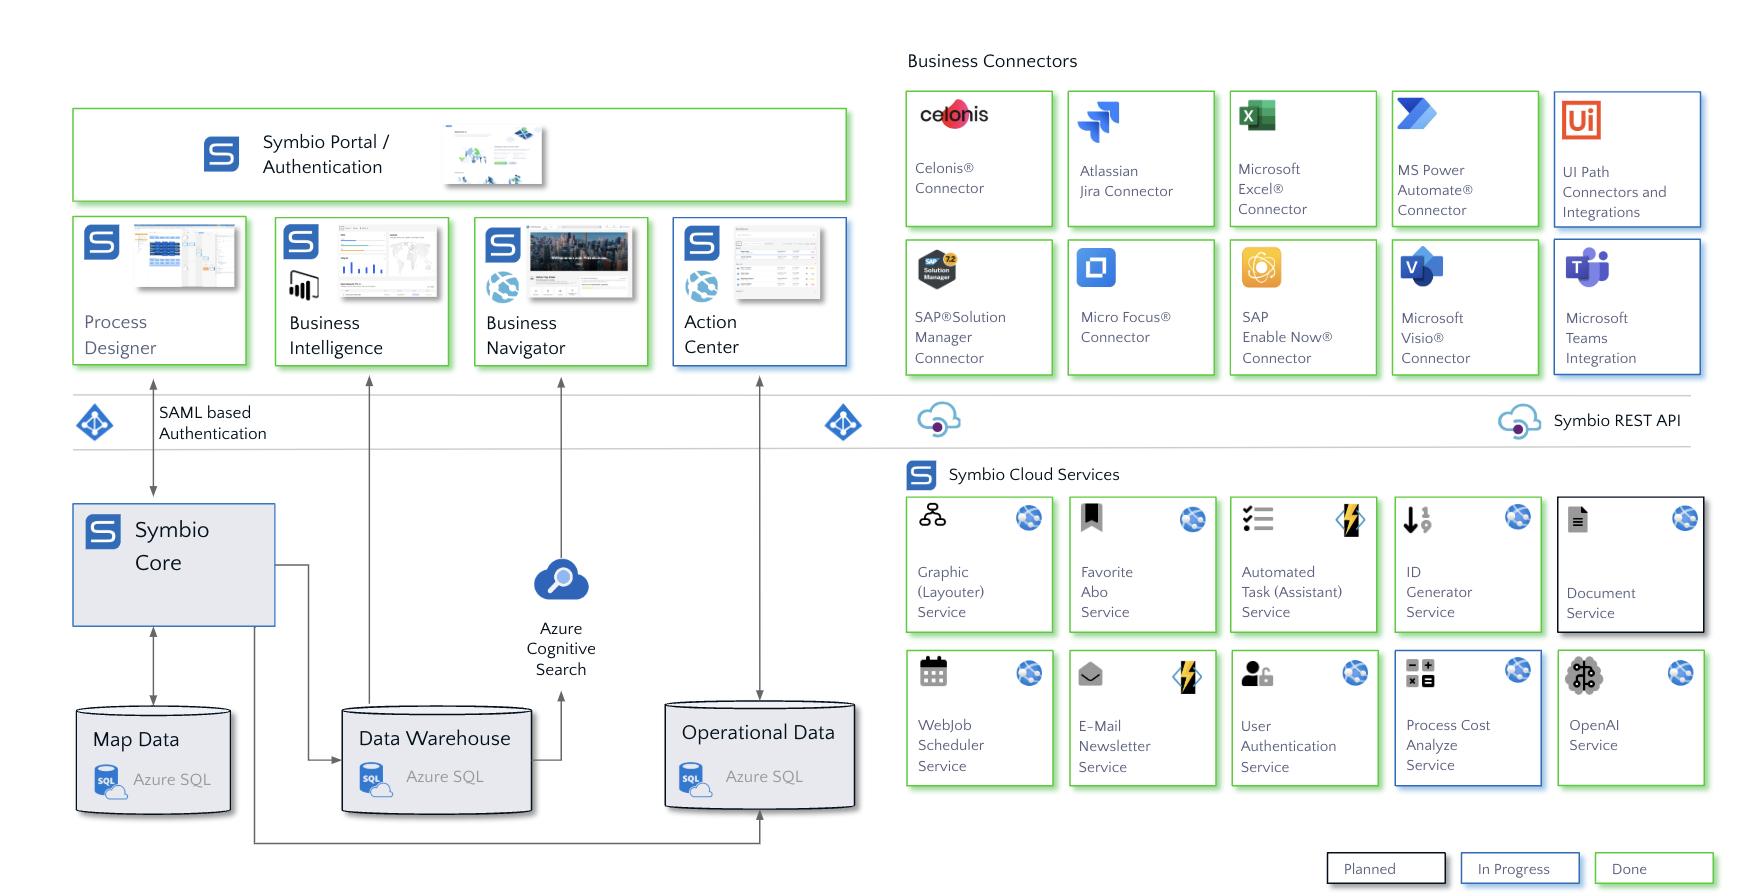Select the In Progress legend box
Viewport: 1760px width, 896px height.
tap(1520, 868)
